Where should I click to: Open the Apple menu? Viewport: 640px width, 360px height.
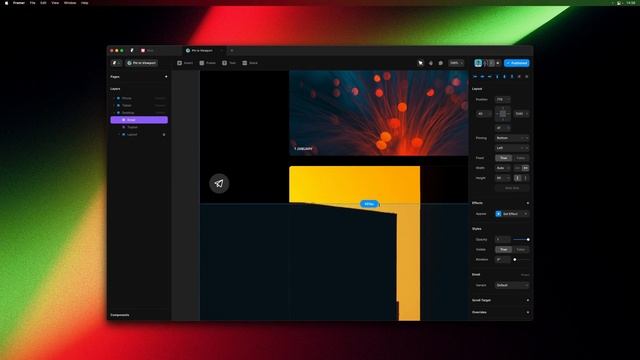coord(6,3)
